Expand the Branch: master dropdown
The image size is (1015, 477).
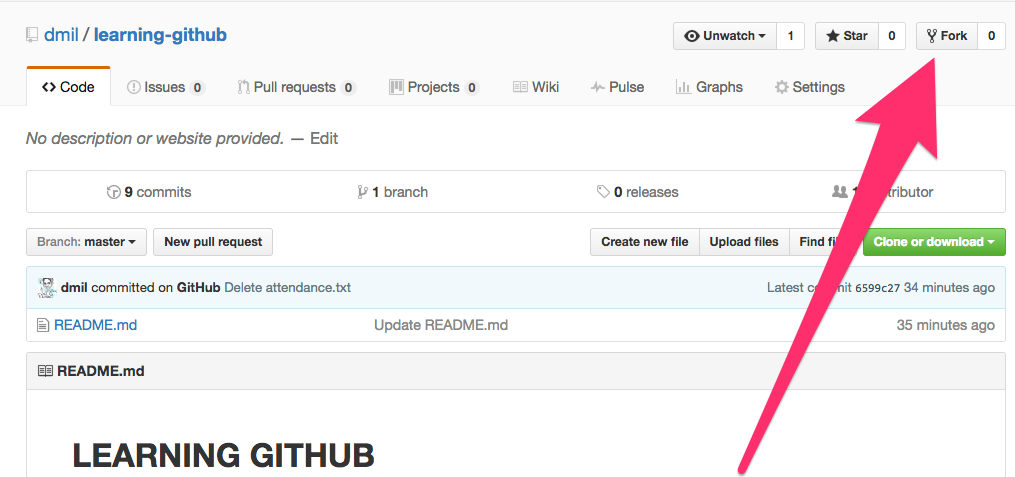click(x=87, y=242)
